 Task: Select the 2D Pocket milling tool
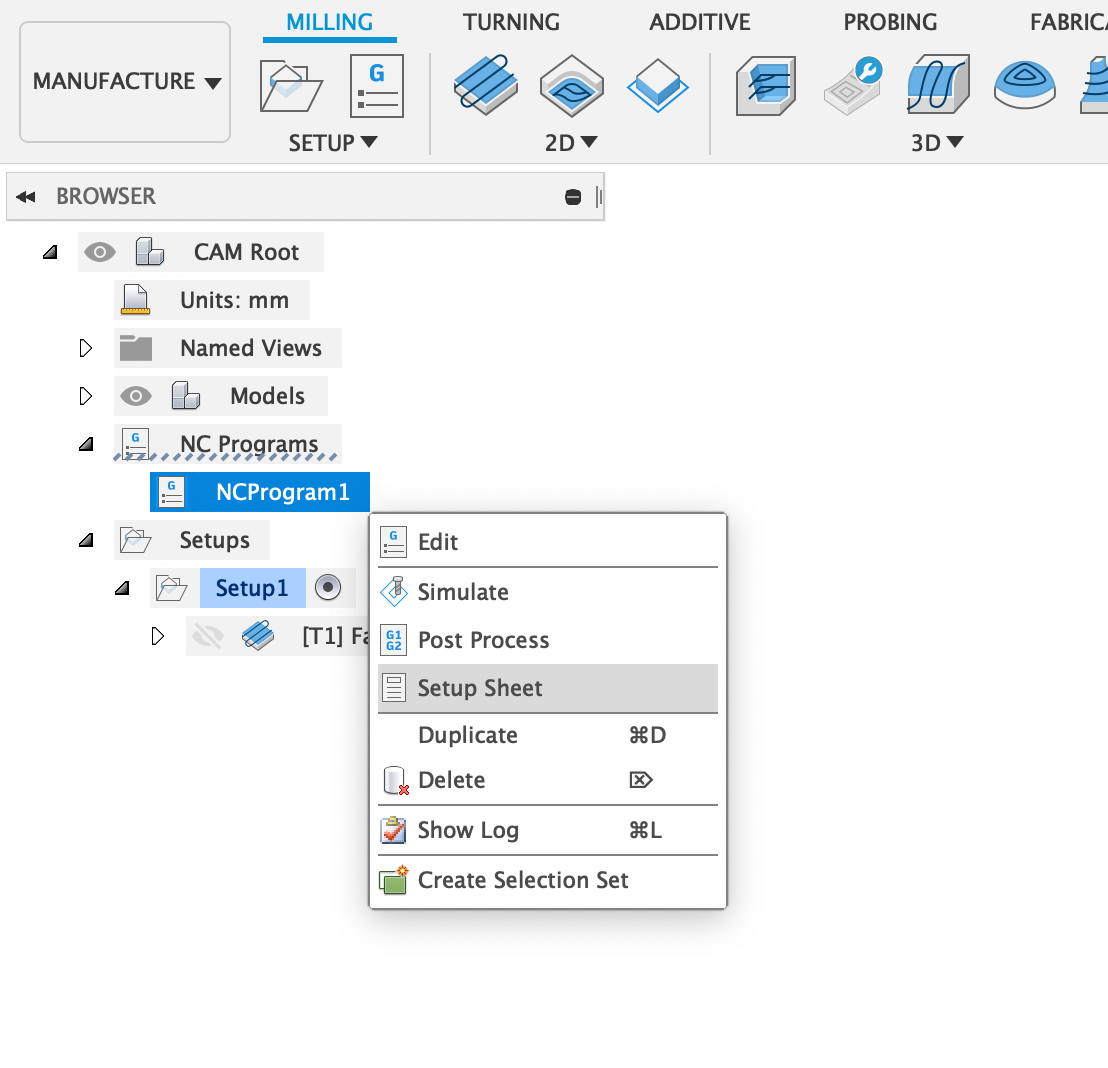(571, 86)
